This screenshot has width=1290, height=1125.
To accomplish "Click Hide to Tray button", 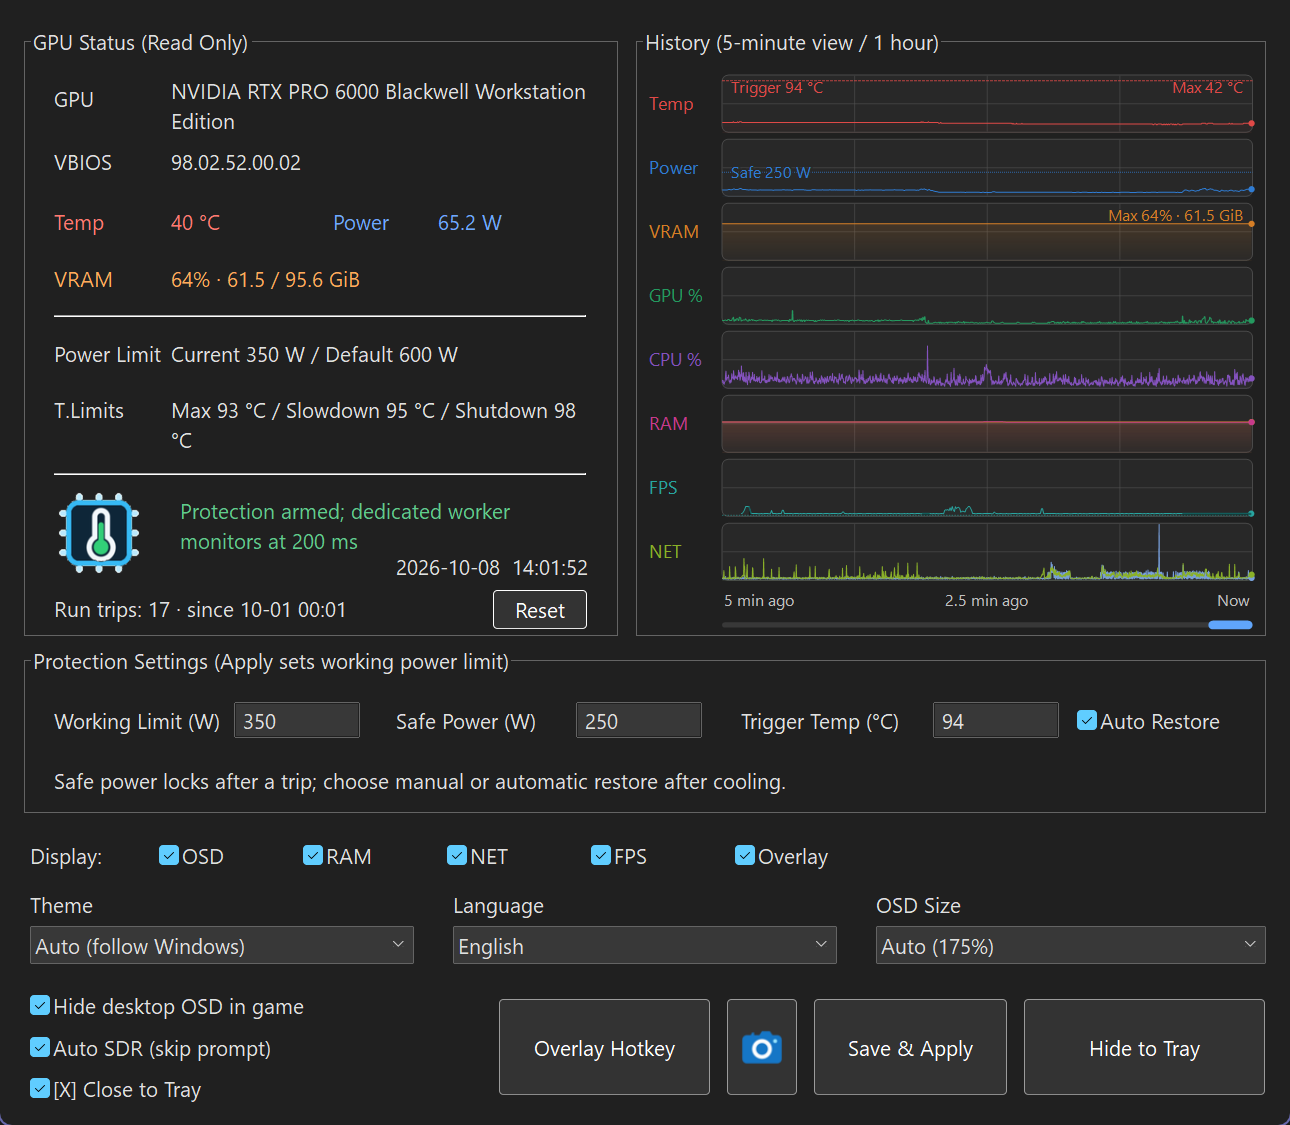I will pyautogui.click(x=1144, y=1047).
